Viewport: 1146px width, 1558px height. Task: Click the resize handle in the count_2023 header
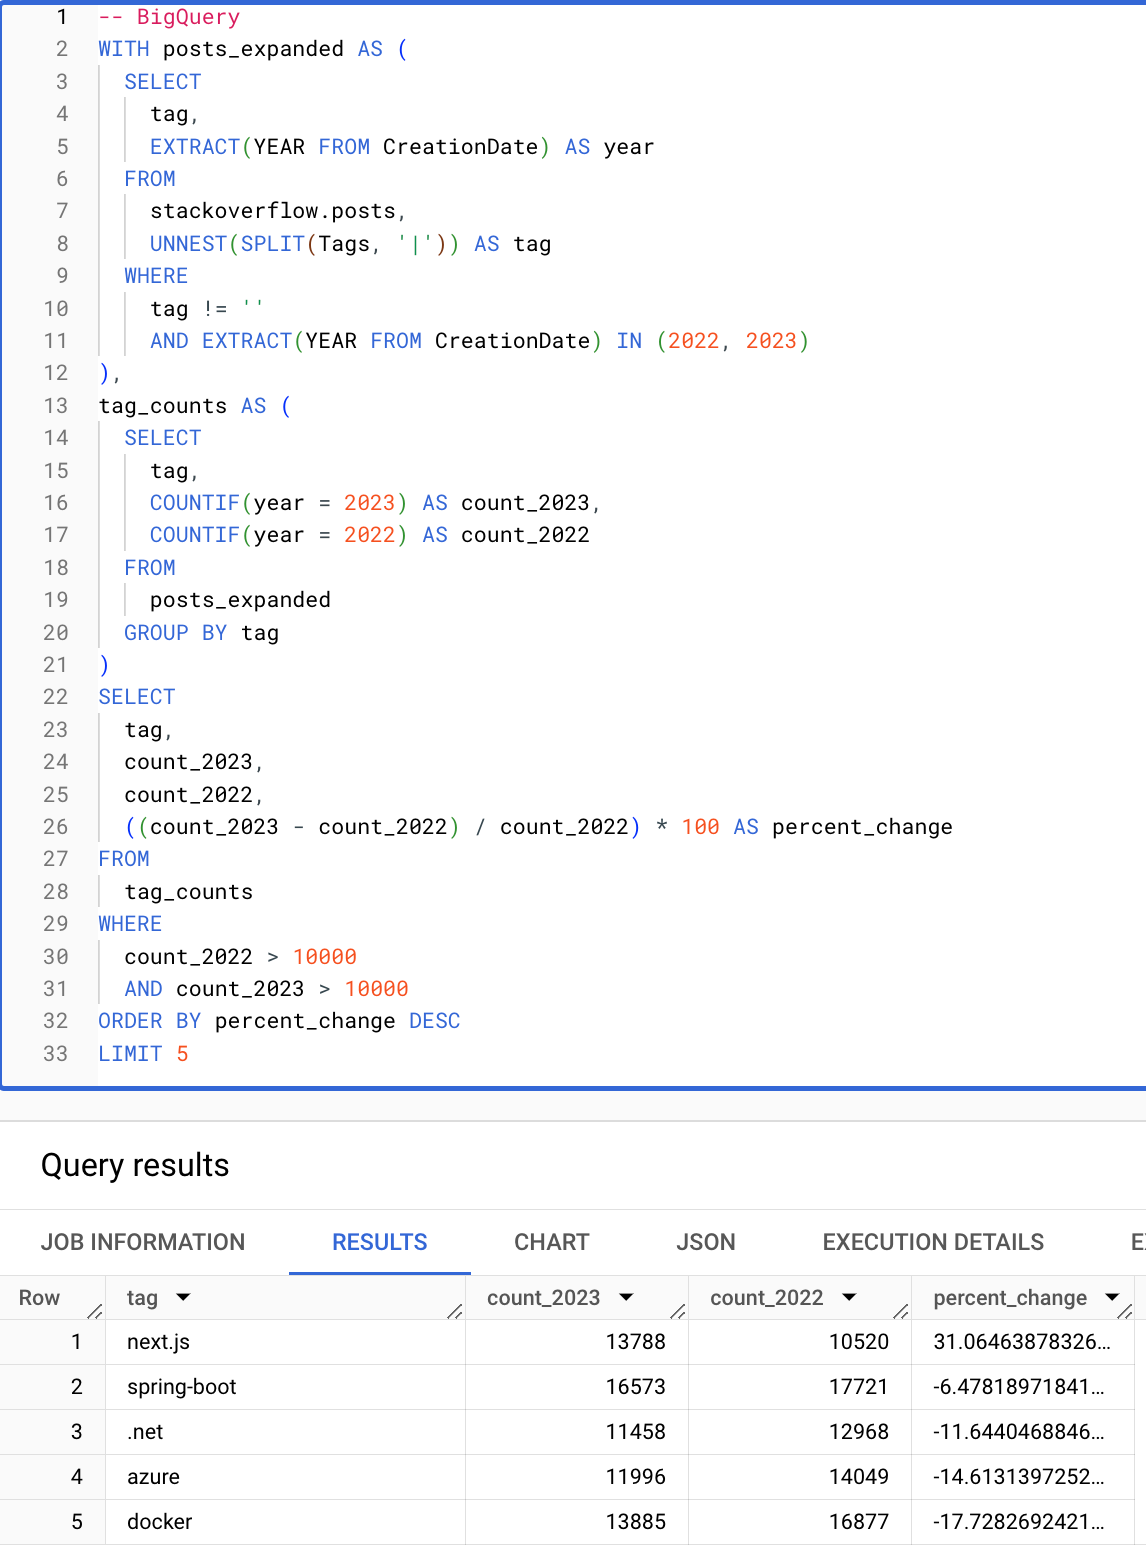pyautogui.click(x=676, y=1312)
